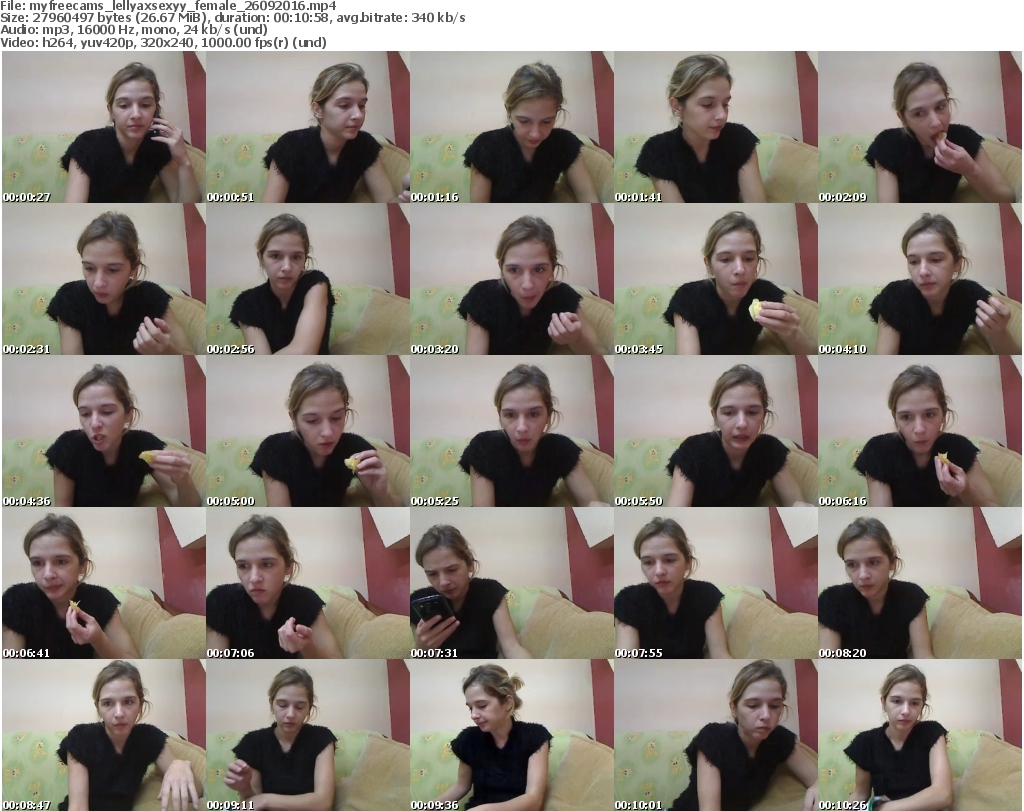Click the file name text ending in 26092016.mp4
The height and width of the screenshot is (811, 1024).
tap(183, 6)
